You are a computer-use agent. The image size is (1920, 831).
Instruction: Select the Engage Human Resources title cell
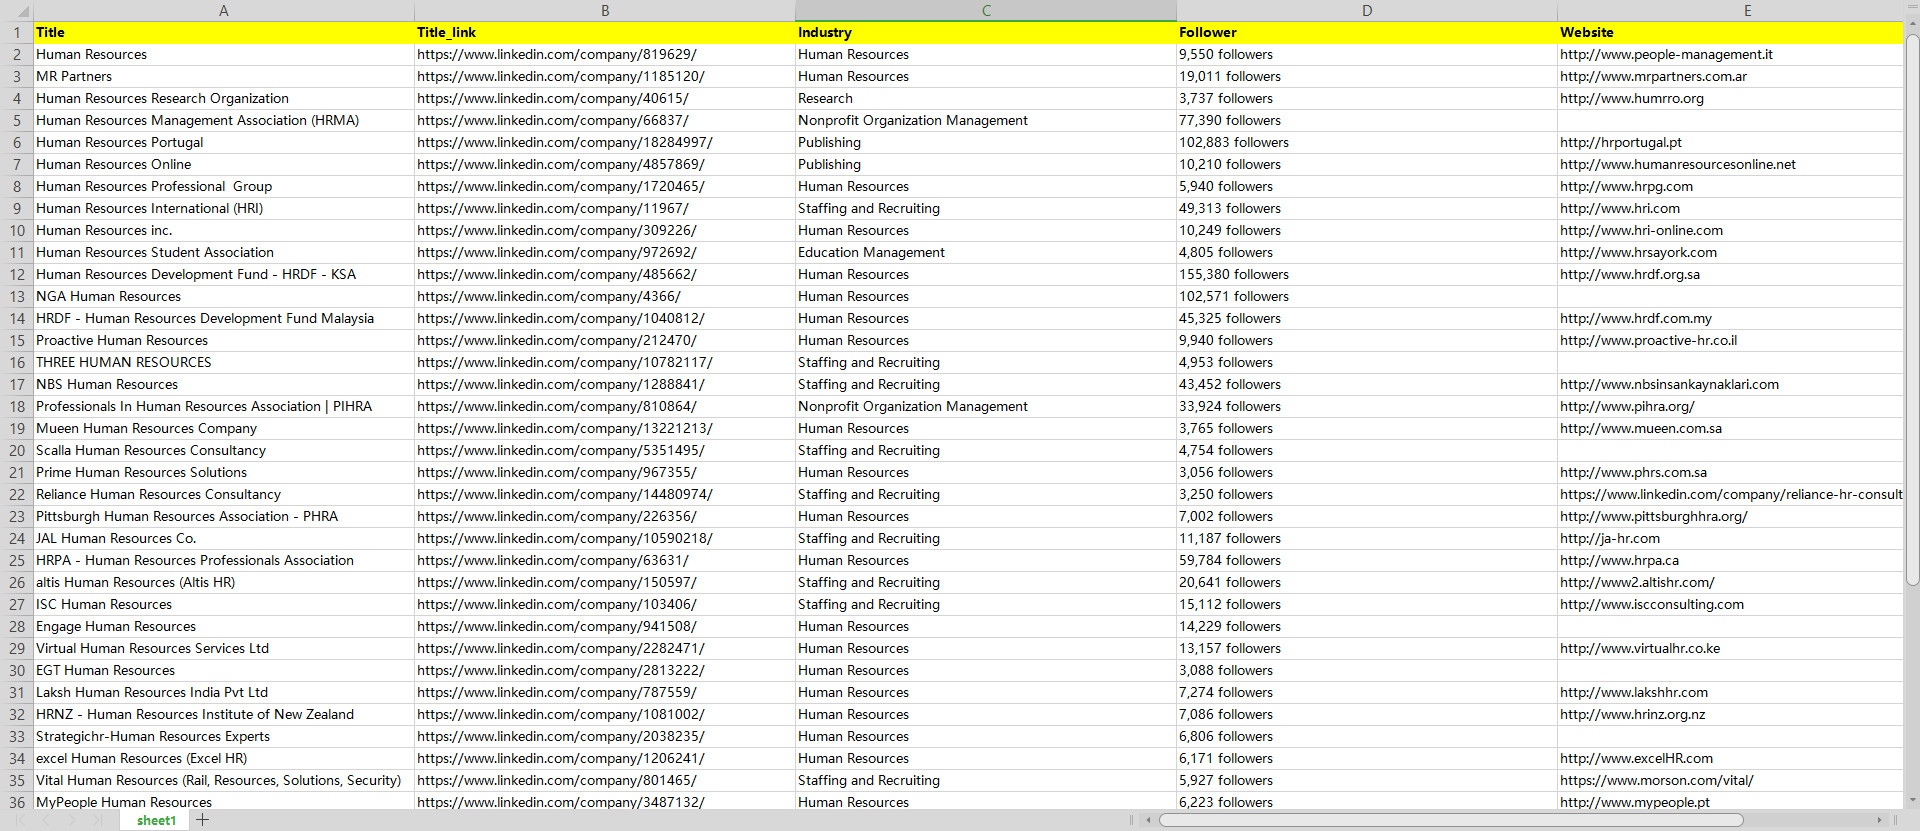point(116,626)
